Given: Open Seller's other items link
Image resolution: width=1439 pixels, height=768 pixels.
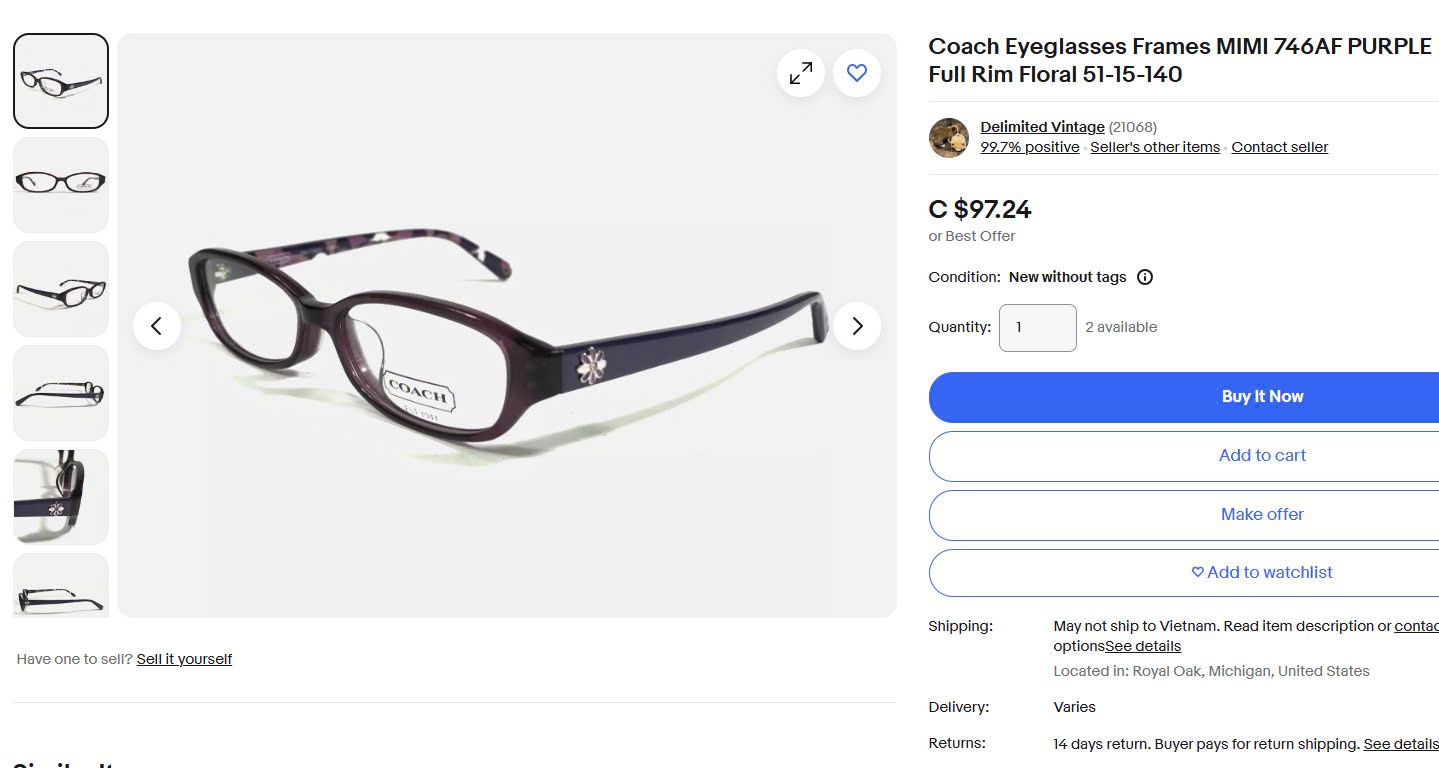Looking at the screenshot, I should 1155,147.
